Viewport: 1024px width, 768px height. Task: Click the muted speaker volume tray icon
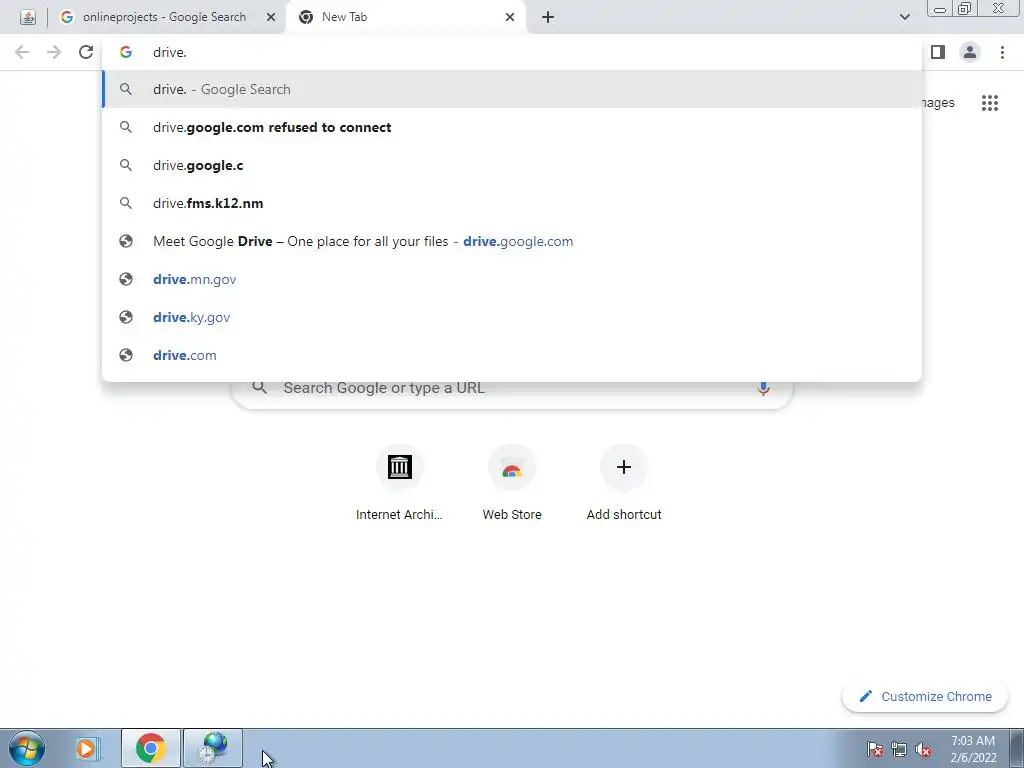coord(923,749)
